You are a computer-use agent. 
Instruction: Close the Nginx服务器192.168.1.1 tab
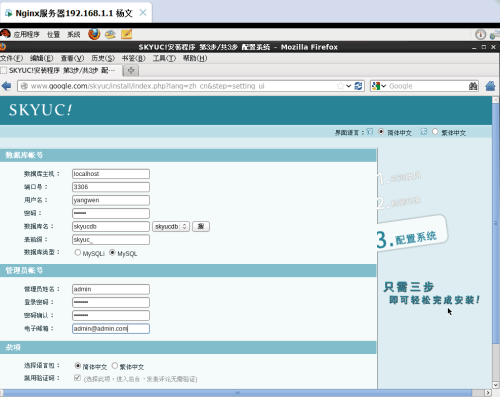[143, 13]
